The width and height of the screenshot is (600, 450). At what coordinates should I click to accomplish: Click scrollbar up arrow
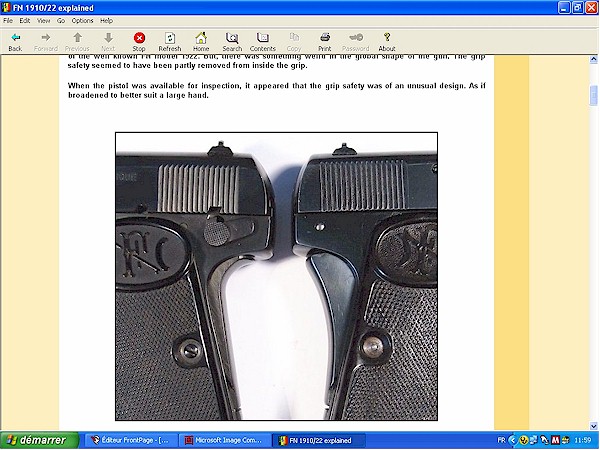593,59
